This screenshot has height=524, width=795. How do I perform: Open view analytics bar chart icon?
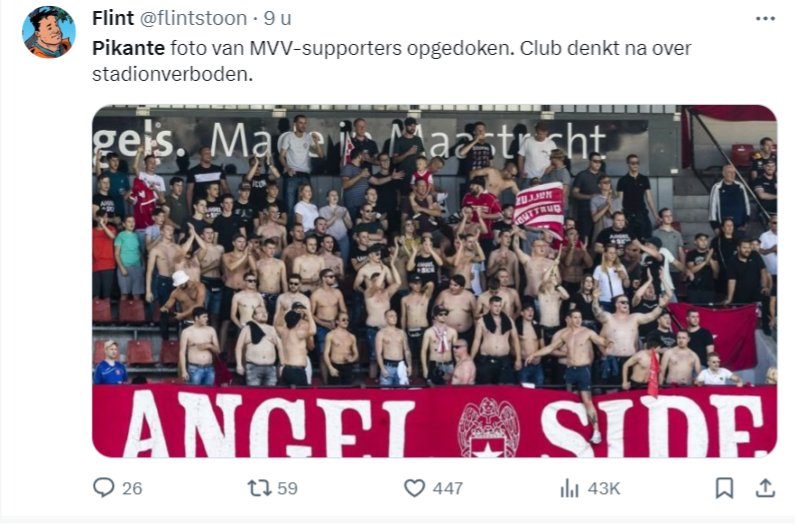tap(569, 488)
